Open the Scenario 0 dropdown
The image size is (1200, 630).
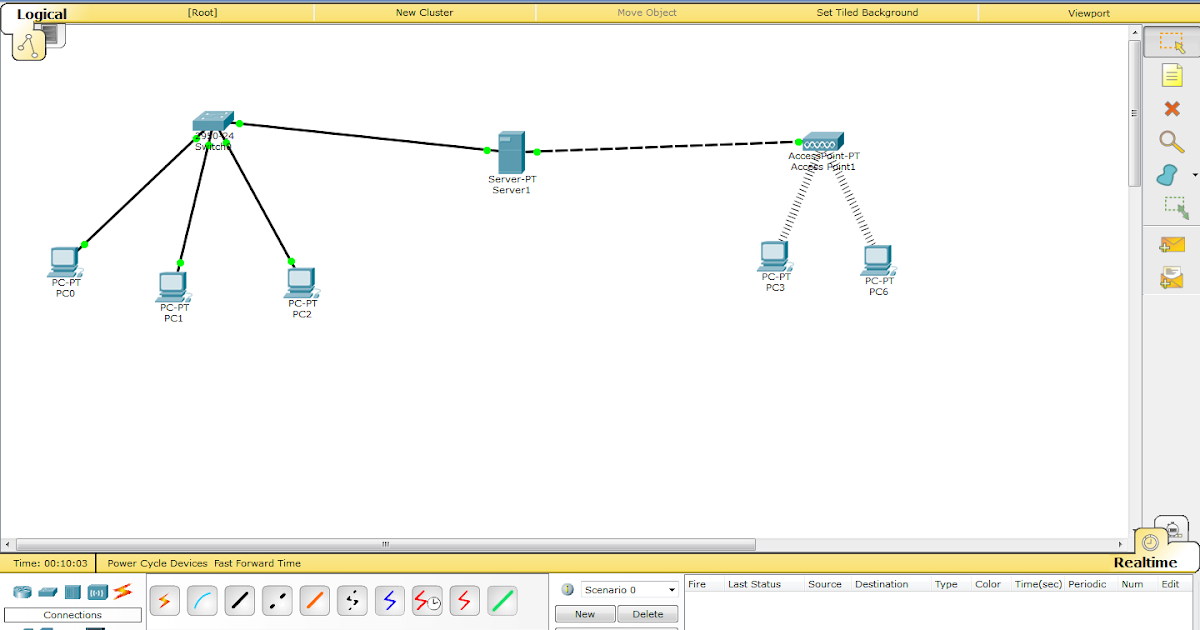coord(629,589)
